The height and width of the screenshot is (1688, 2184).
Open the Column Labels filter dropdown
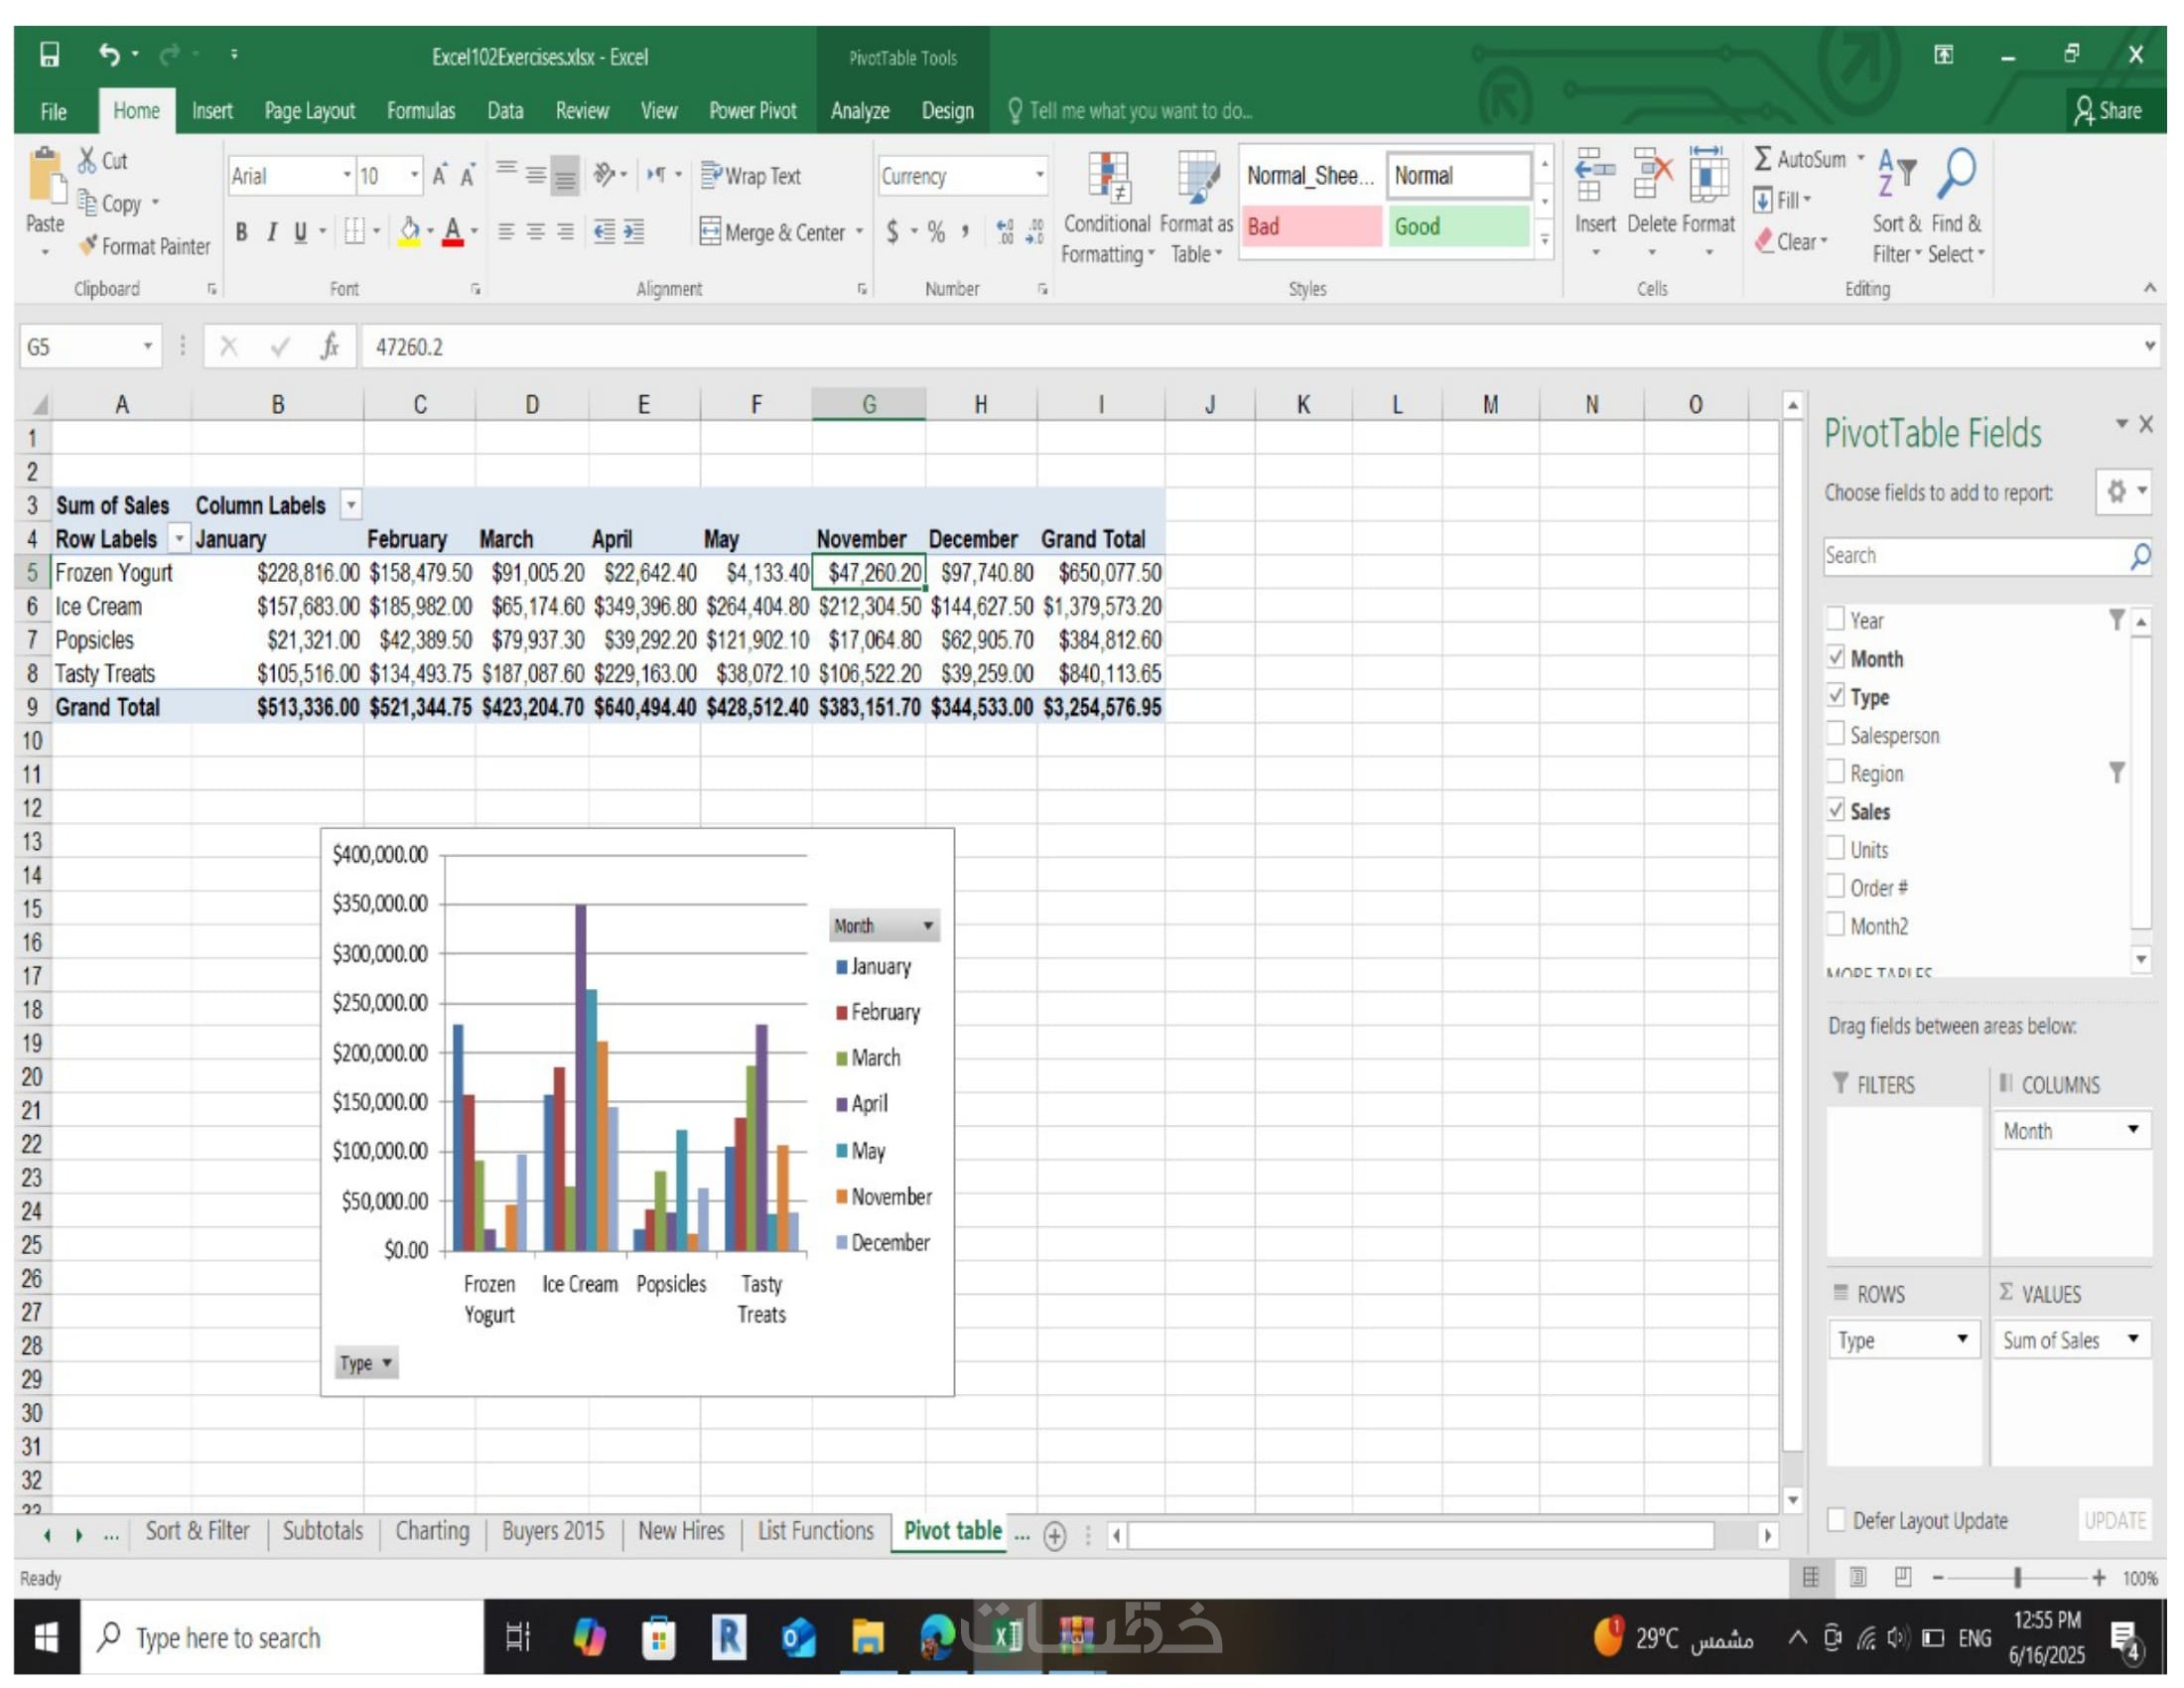[x=351, y=505]
